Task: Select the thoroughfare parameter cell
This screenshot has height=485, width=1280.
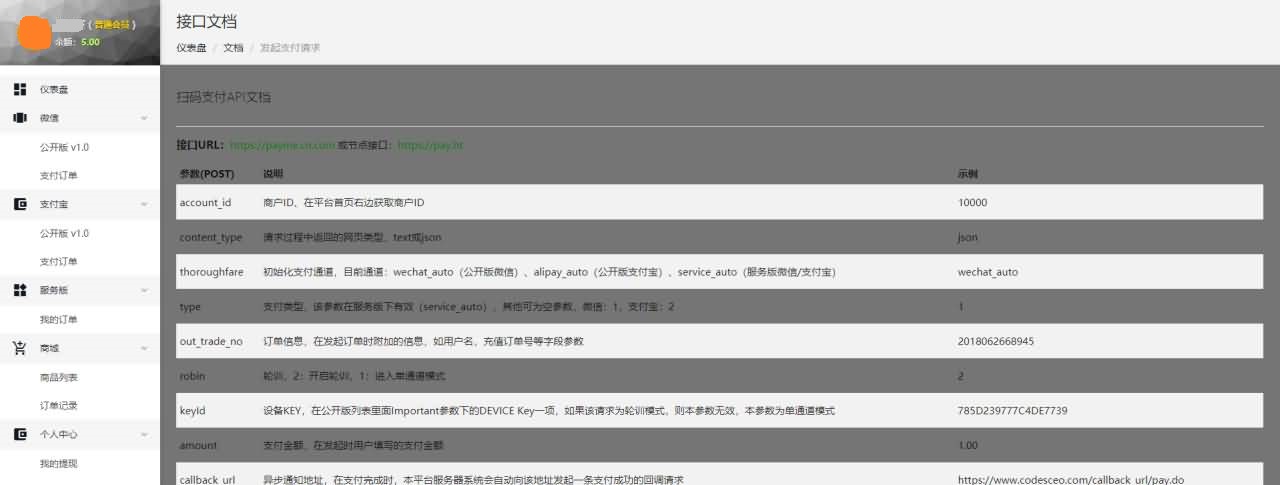Action: pyautogui.click(x=211, y=272)
